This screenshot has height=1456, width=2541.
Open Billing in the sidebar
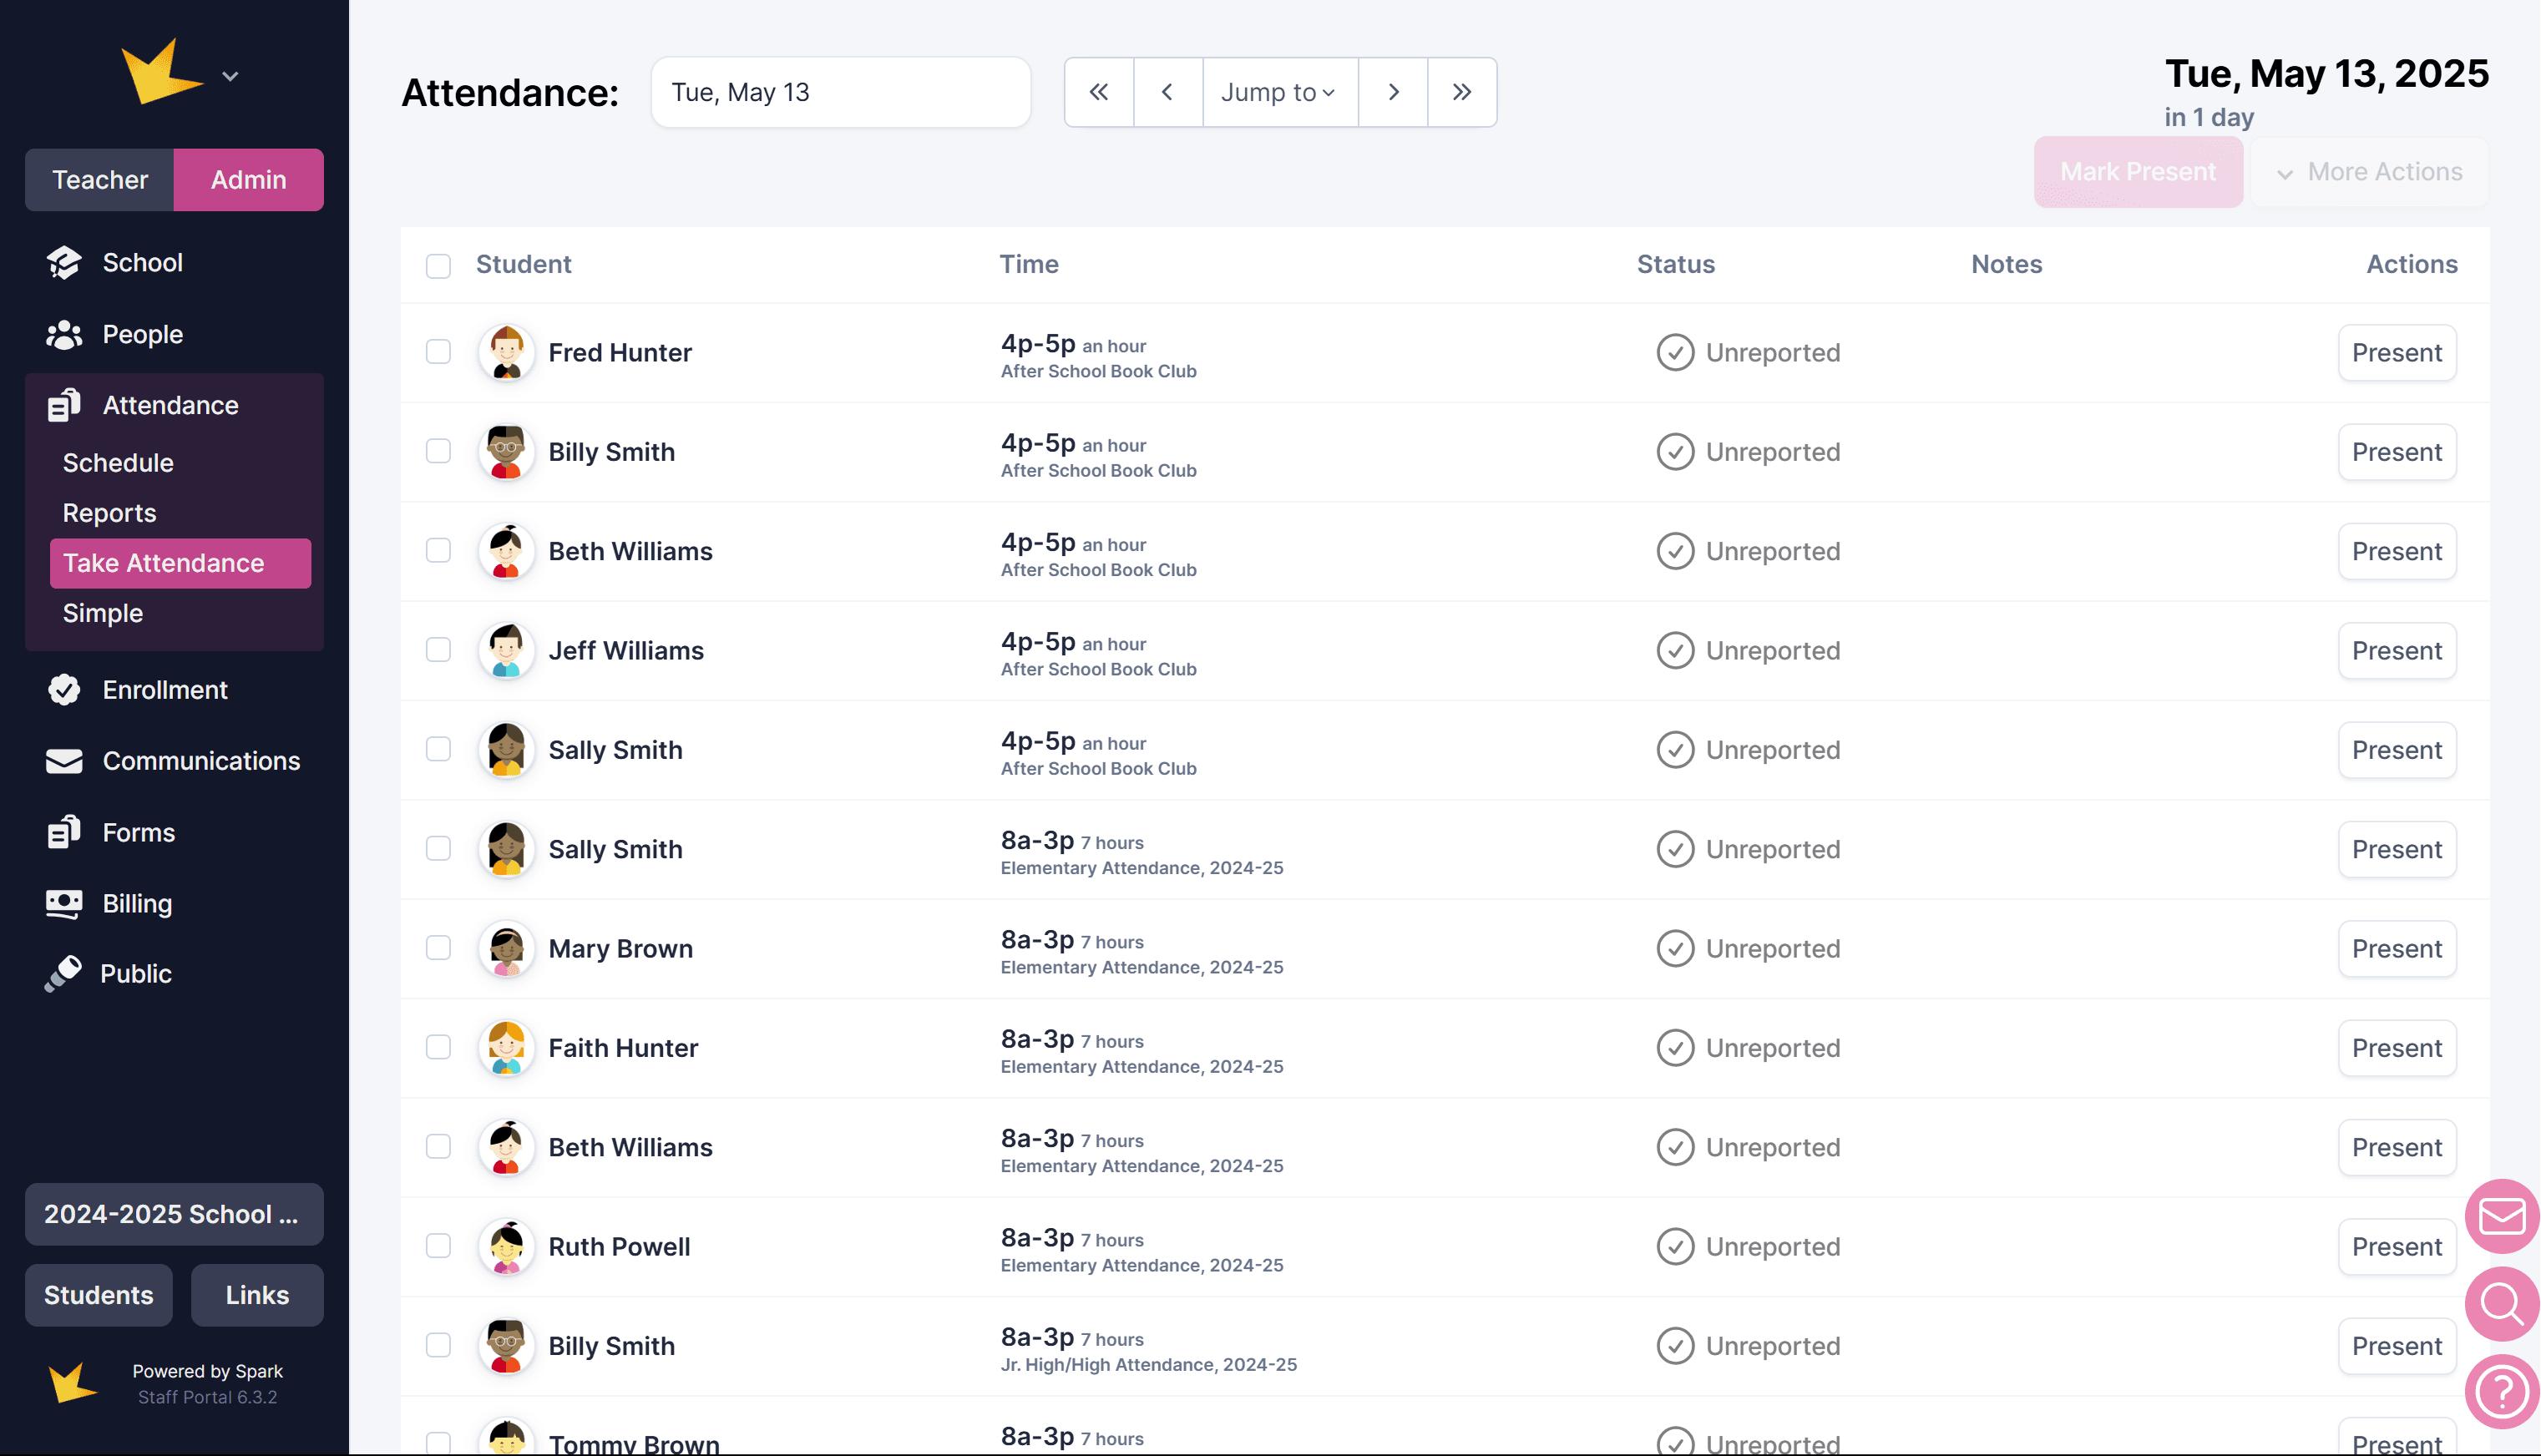pos(137,903)
